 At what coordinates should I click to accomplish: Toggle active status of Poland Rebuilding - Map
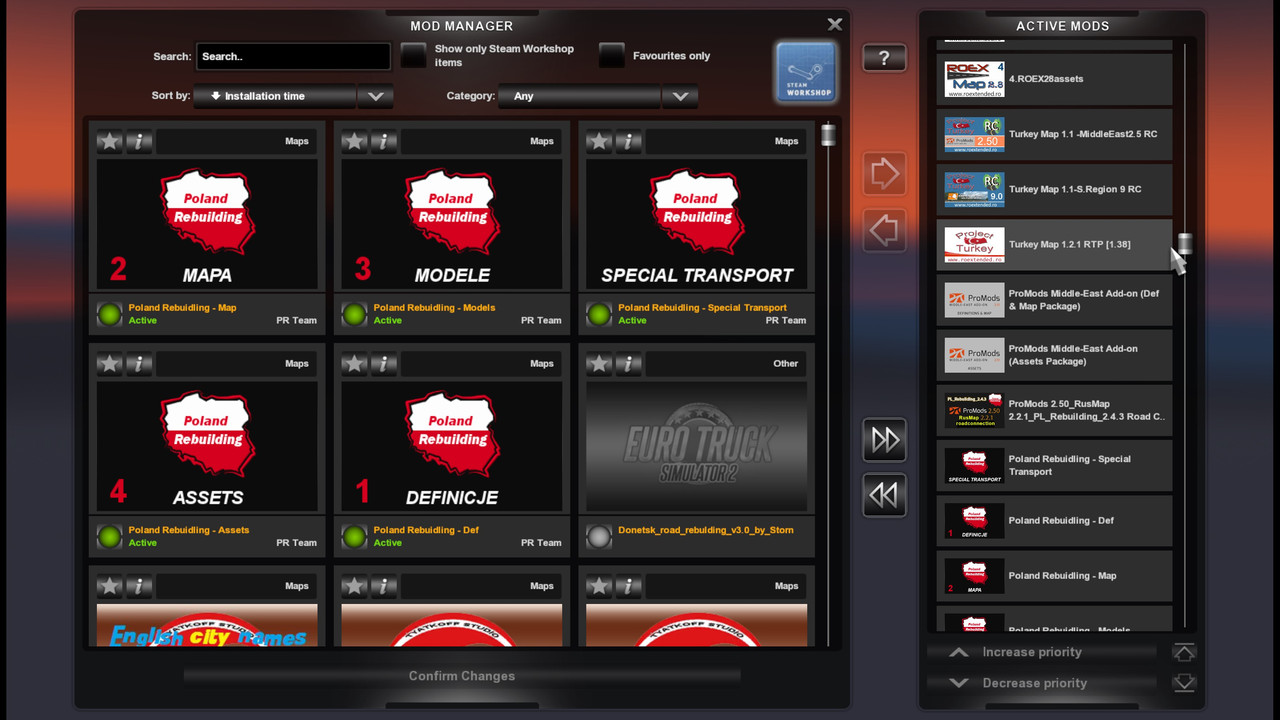tap(109, 314)
